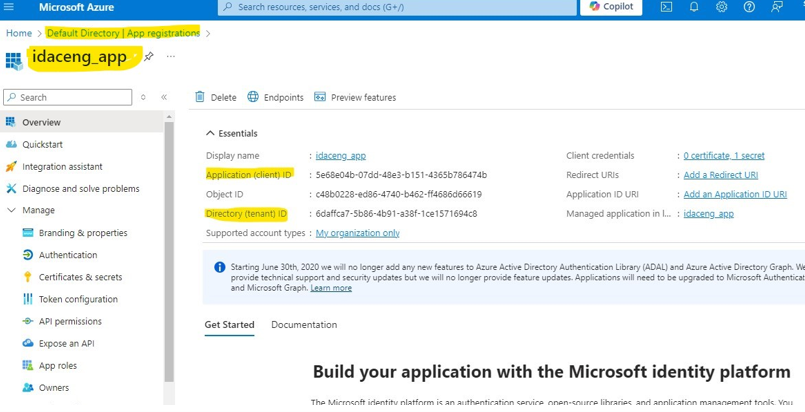Image resolution: width=805 pixels, height=412 pixels.
Task: Open portal settings gear icon
Action: pyautogui.click(x=721, y=7)
